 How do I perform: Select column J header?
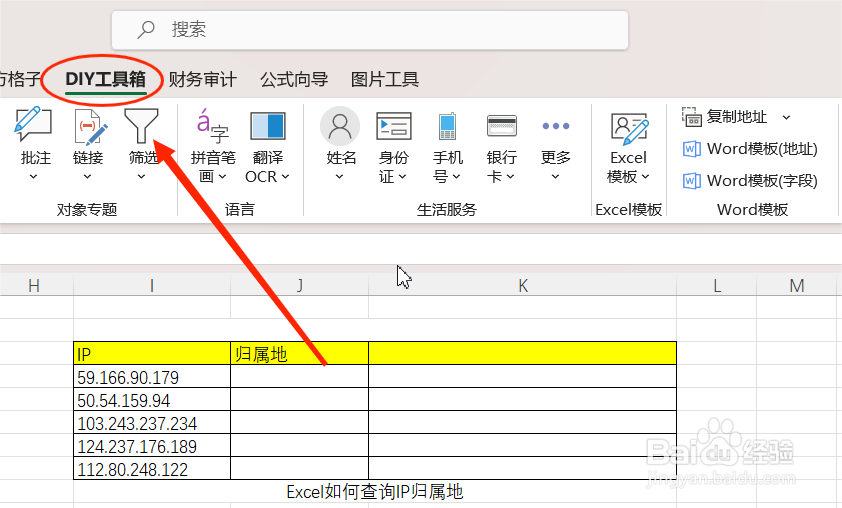point(300,285)
